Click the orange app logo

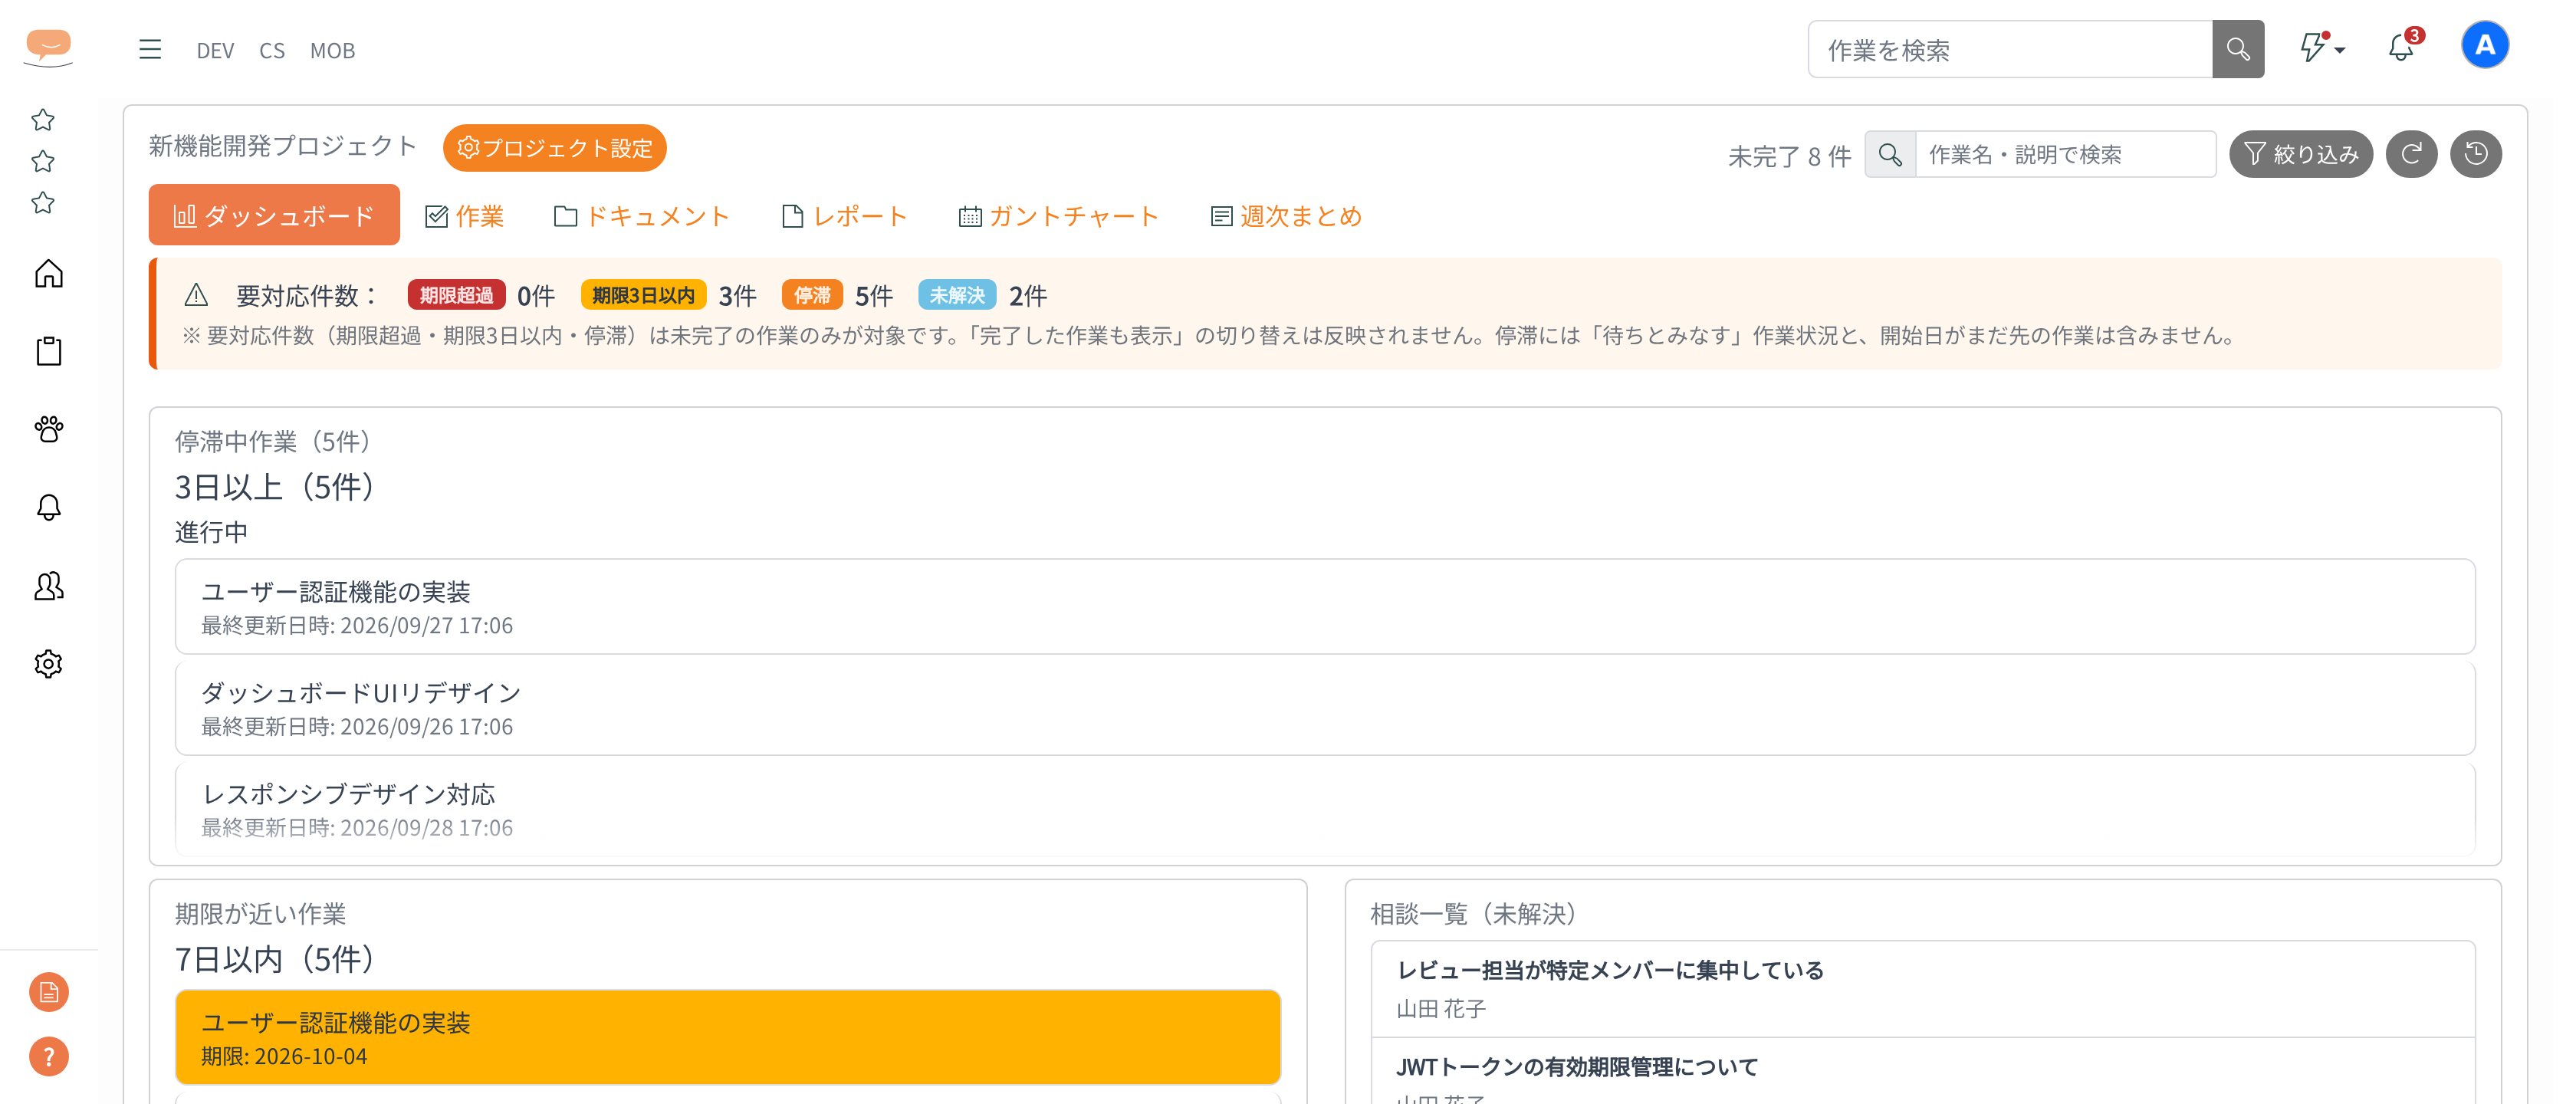click(49, 47)
